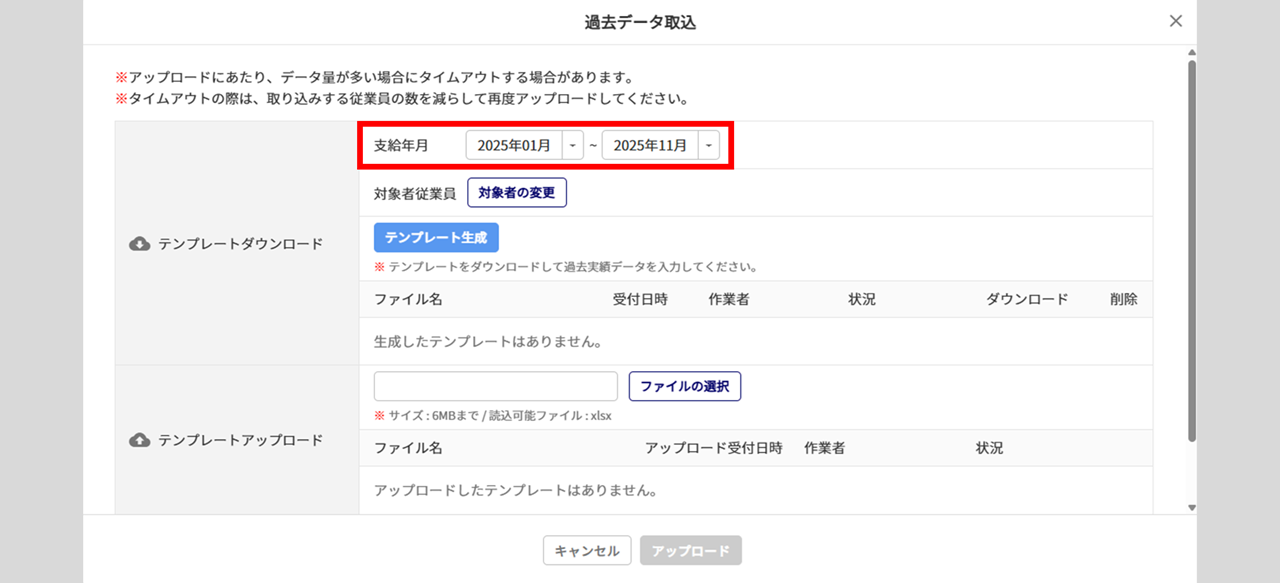Open the end month dropdown arrow
1280x583 pixels.
coord(709,146)
